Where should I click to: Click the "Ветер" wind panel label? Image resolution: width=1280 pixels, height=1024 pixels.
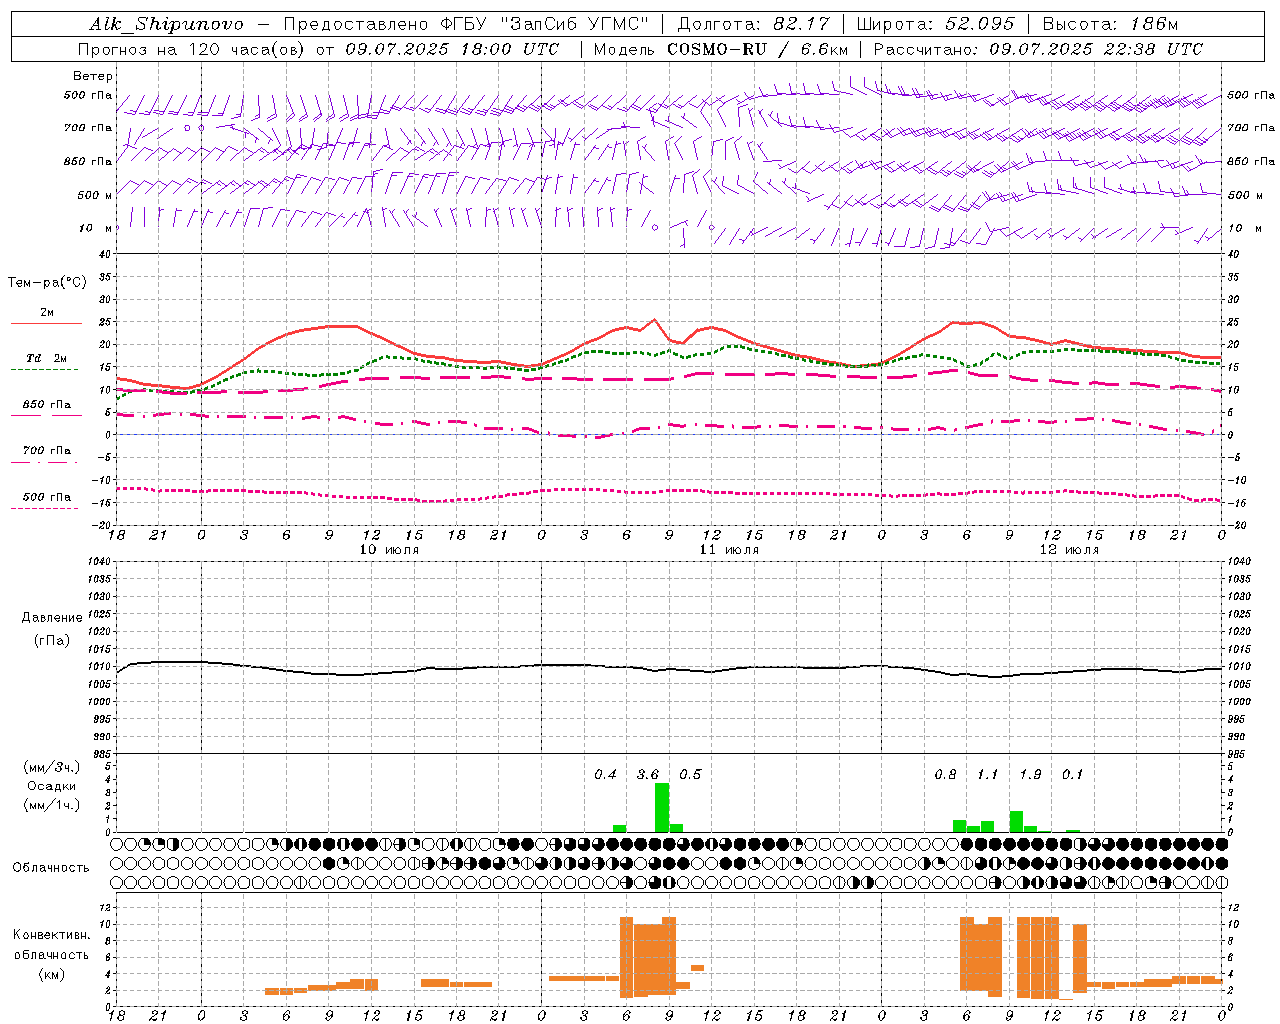click(93, 76)
